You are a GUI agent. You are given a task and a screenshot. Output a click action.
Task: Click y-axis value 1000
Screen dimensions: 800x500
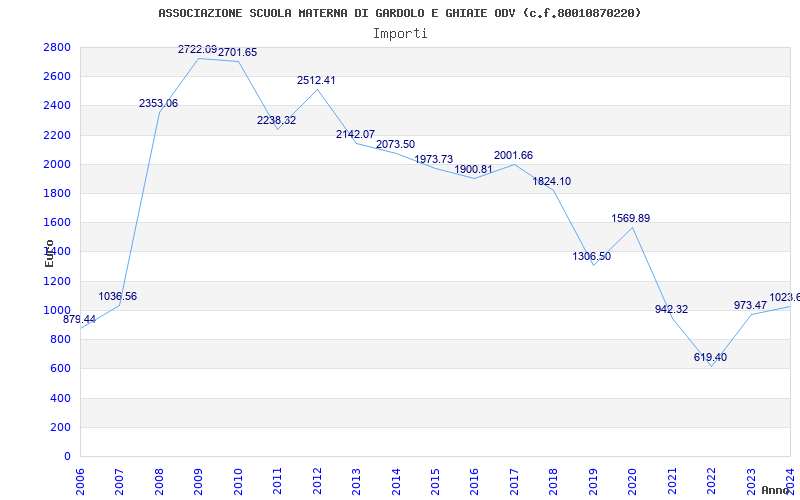pyautogui.click(x=57, y=310)
